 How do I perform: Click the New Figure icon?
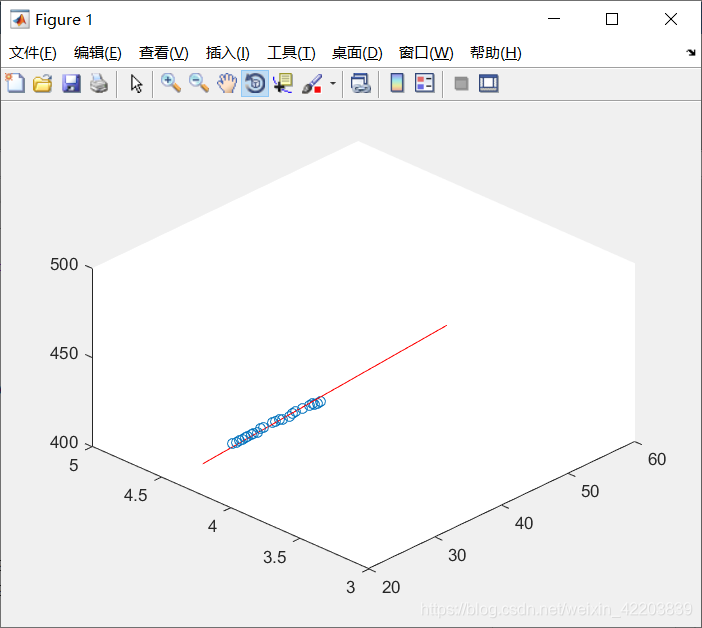coord(15,83)
